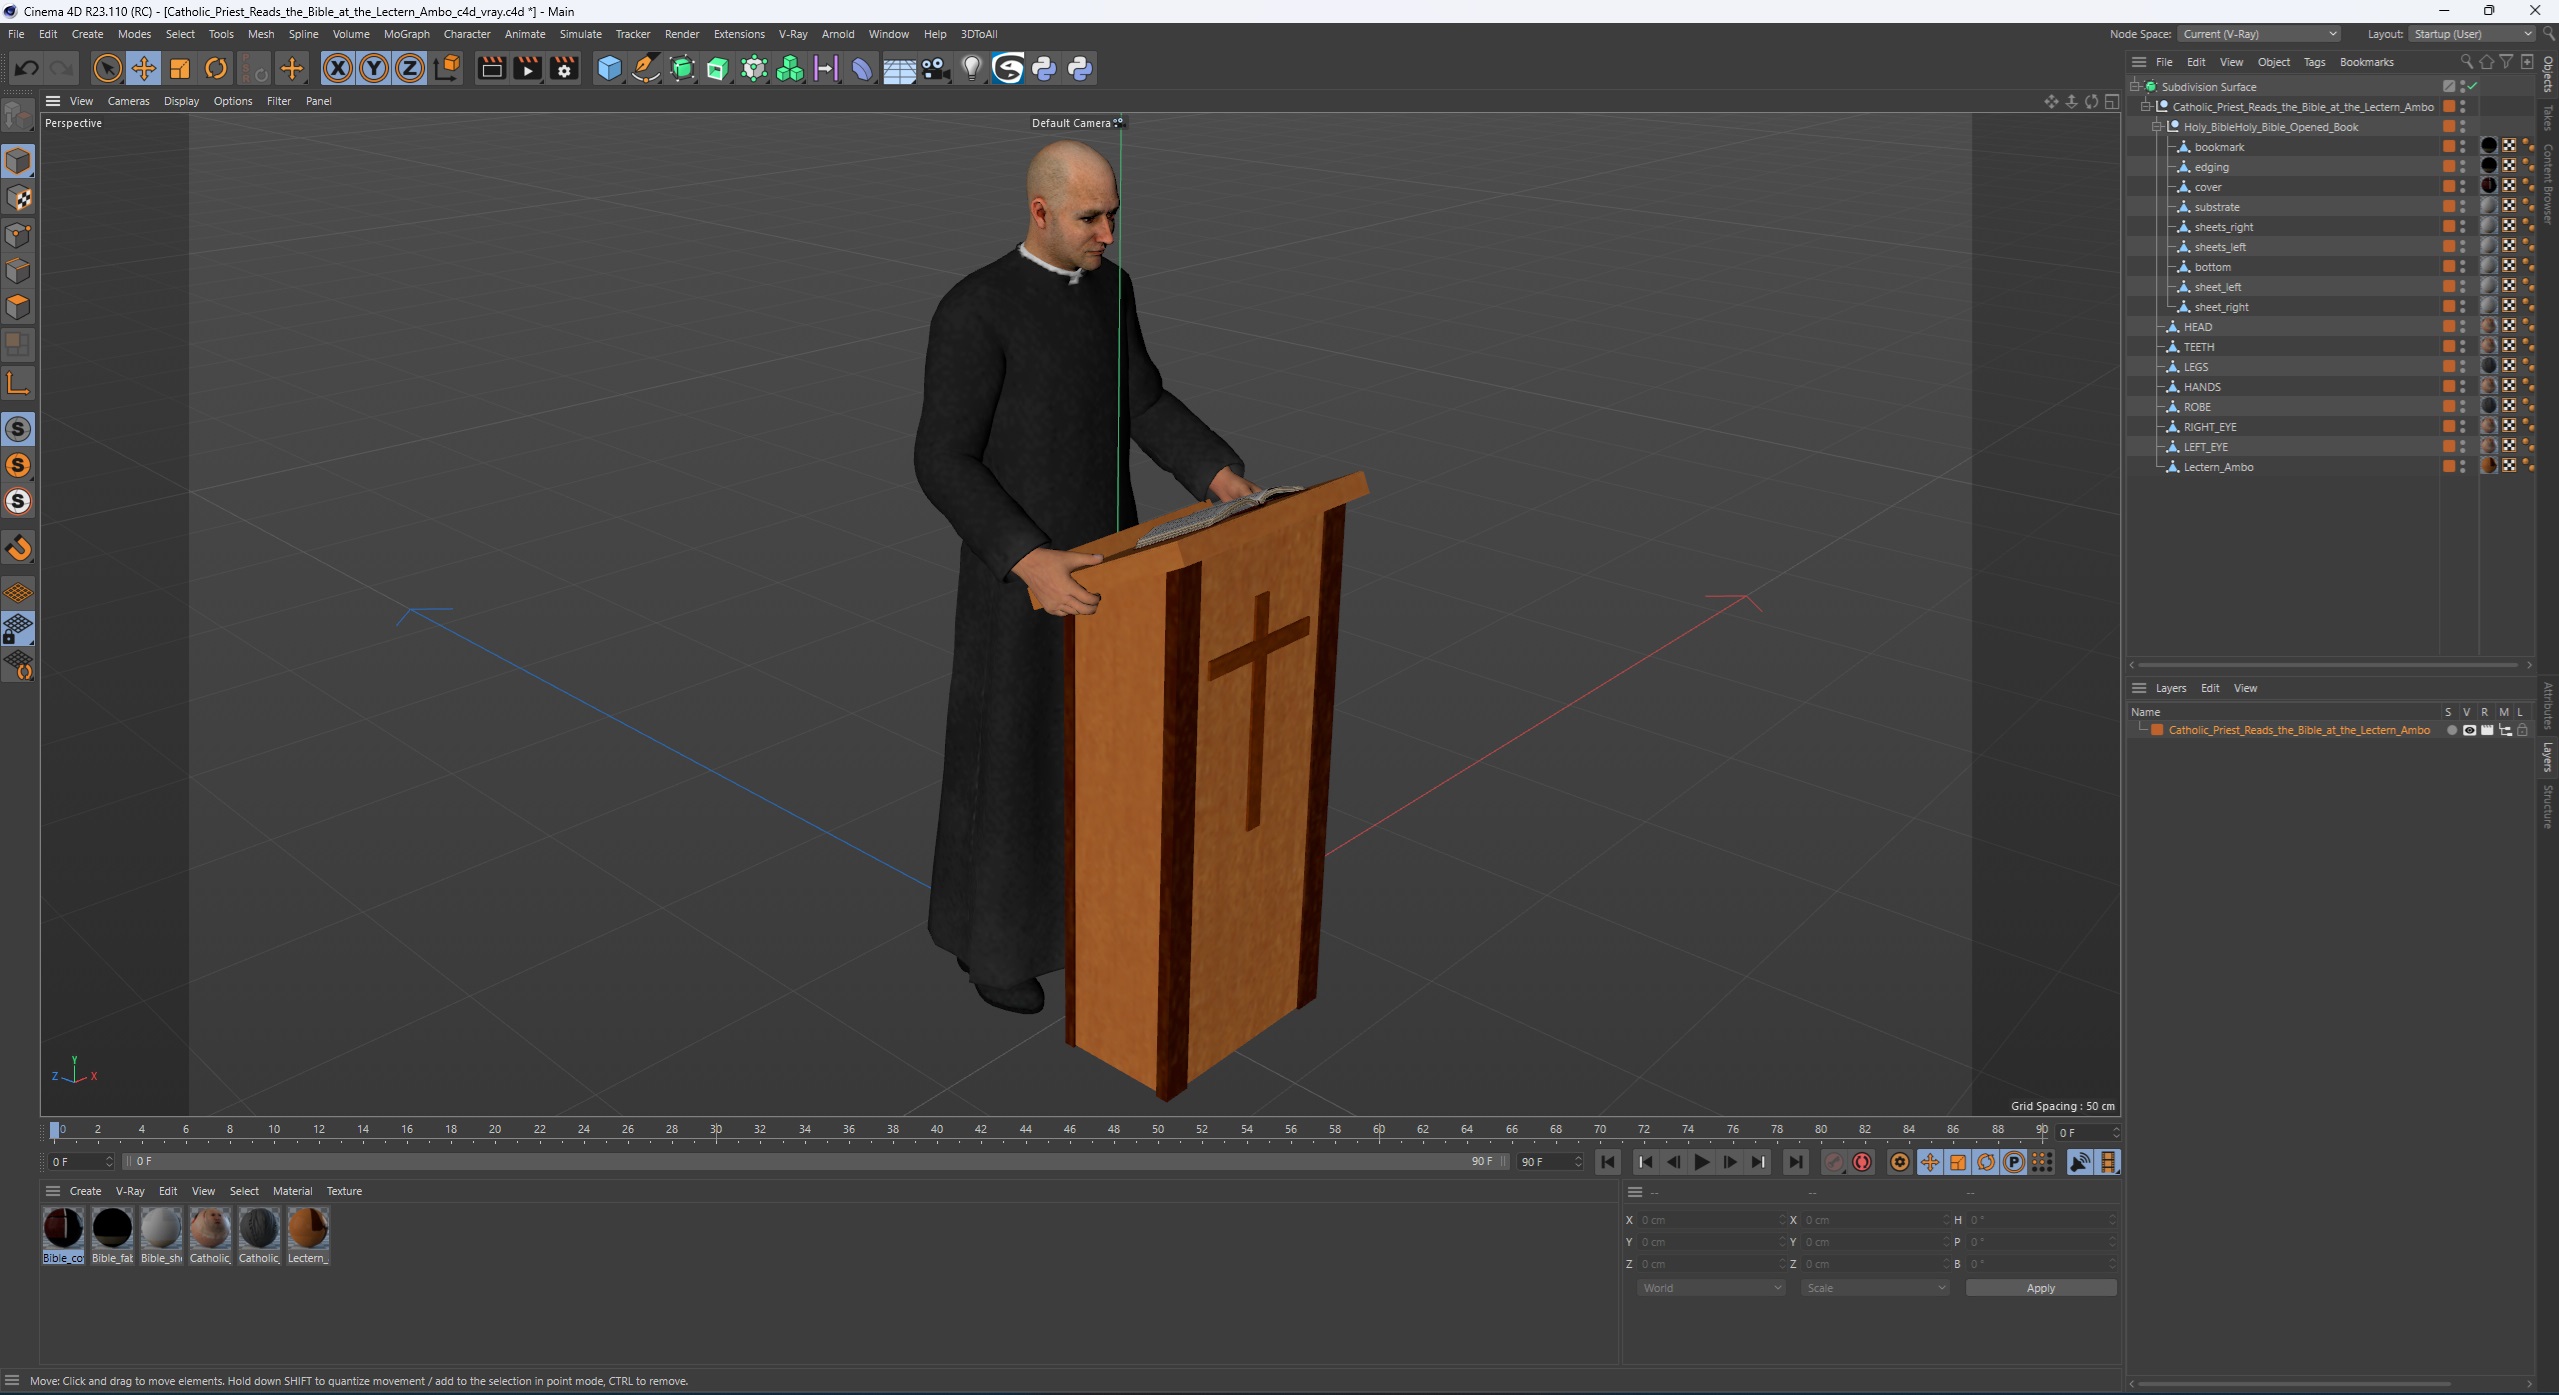Viewport: 2559px width, 1395px height.
Task: Toggle X-axis lock button
Action: (338, 68)
